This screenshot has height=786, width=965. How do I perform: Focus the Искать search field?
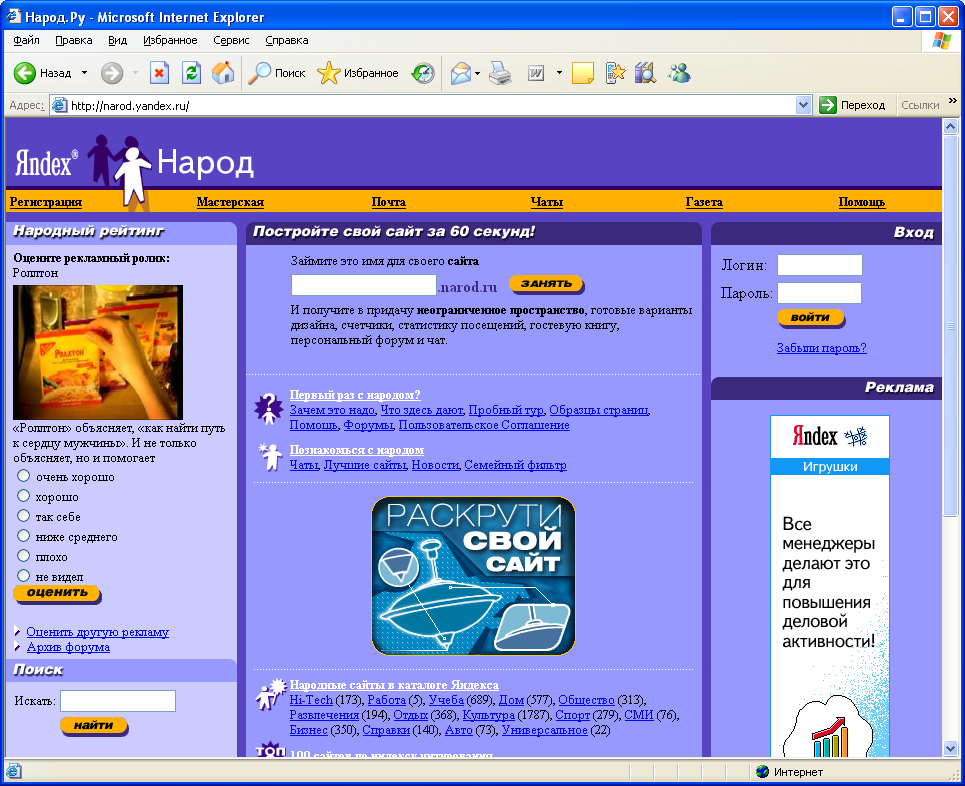(x=118, y=701)
